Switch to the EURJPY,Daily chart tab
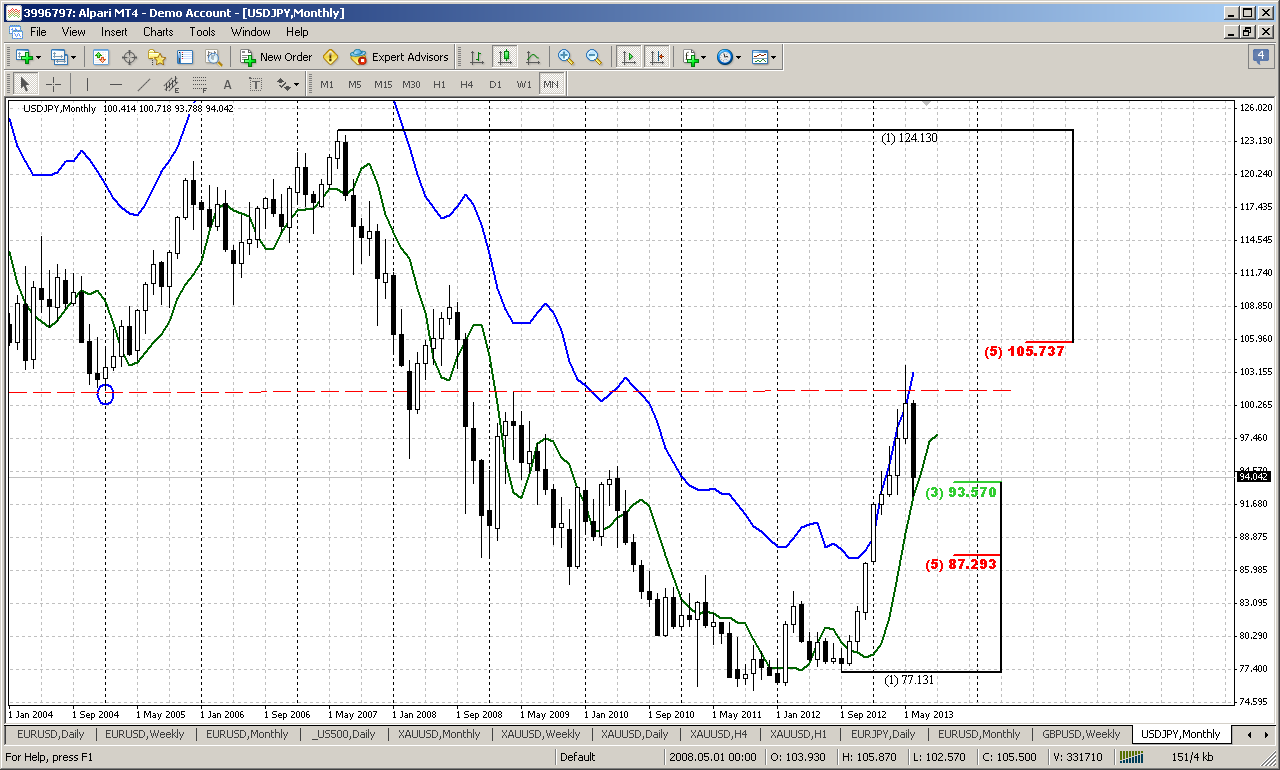Screen dimensions: 1280x770 tap(882, 734)
